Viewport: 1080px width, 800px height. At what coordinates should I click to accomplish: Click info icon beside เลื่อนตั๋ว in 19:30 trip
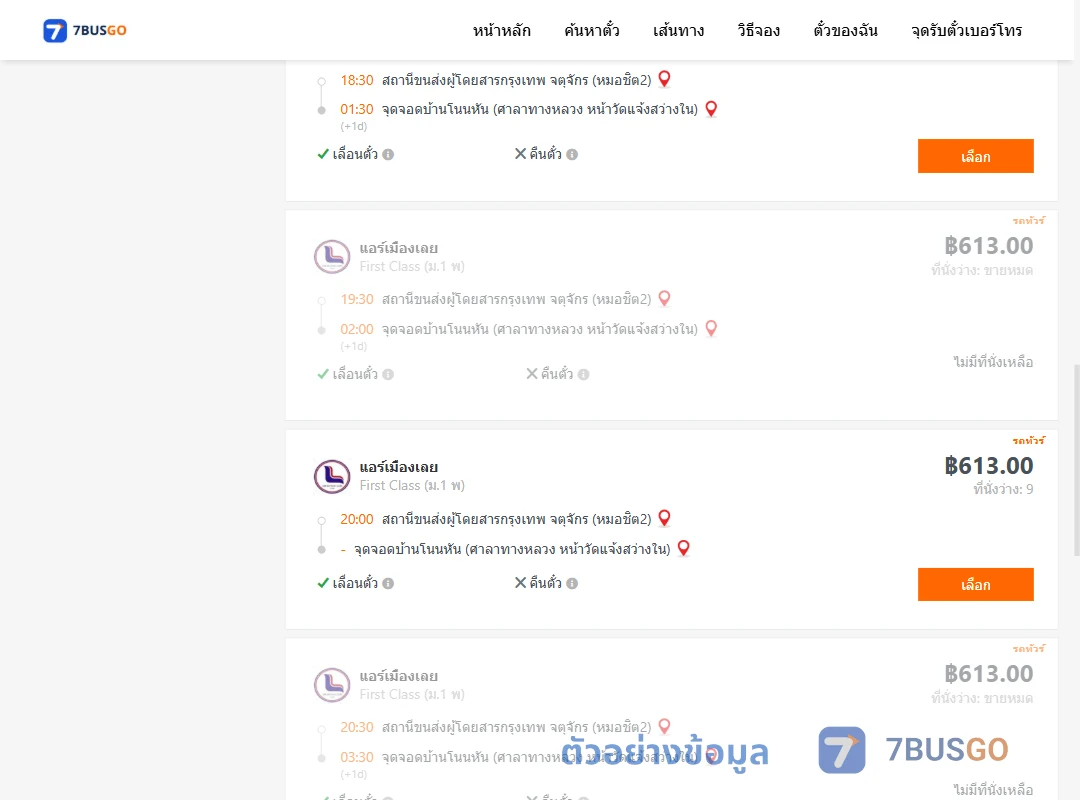[388, 374]
